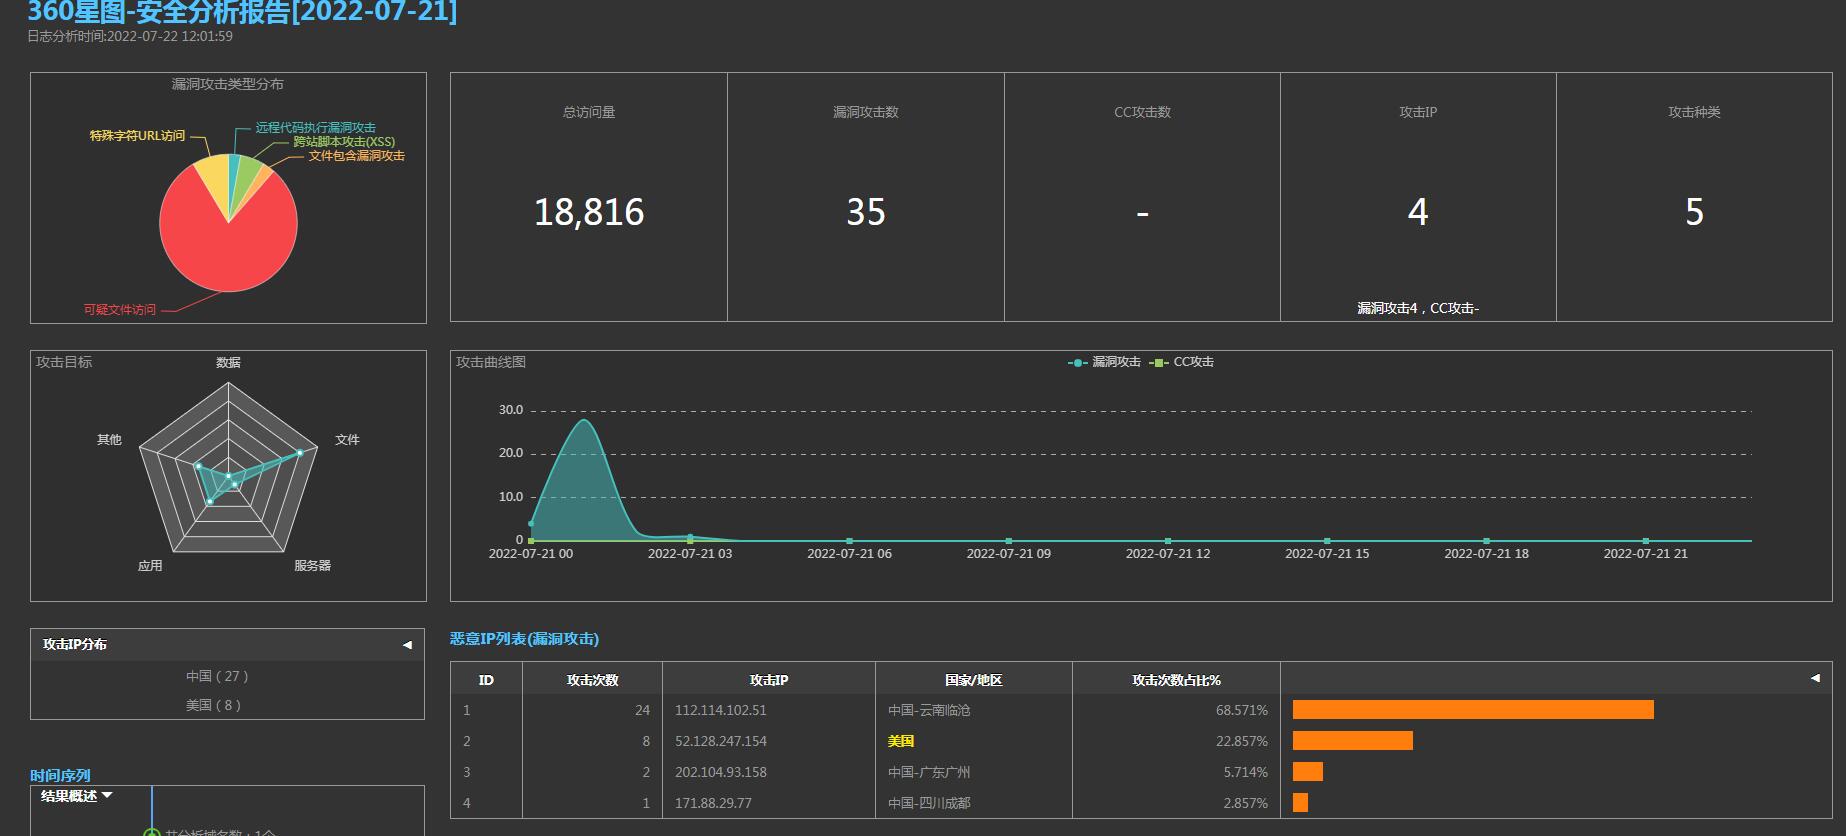
Task: Click the 中国-四川成都 region cell
Action: [x=929, y=803]
